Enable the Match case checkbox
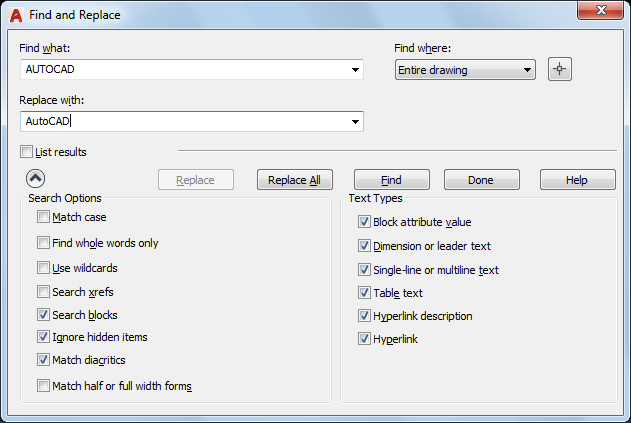Screen dimensions: 631x423 click(43, 217)
